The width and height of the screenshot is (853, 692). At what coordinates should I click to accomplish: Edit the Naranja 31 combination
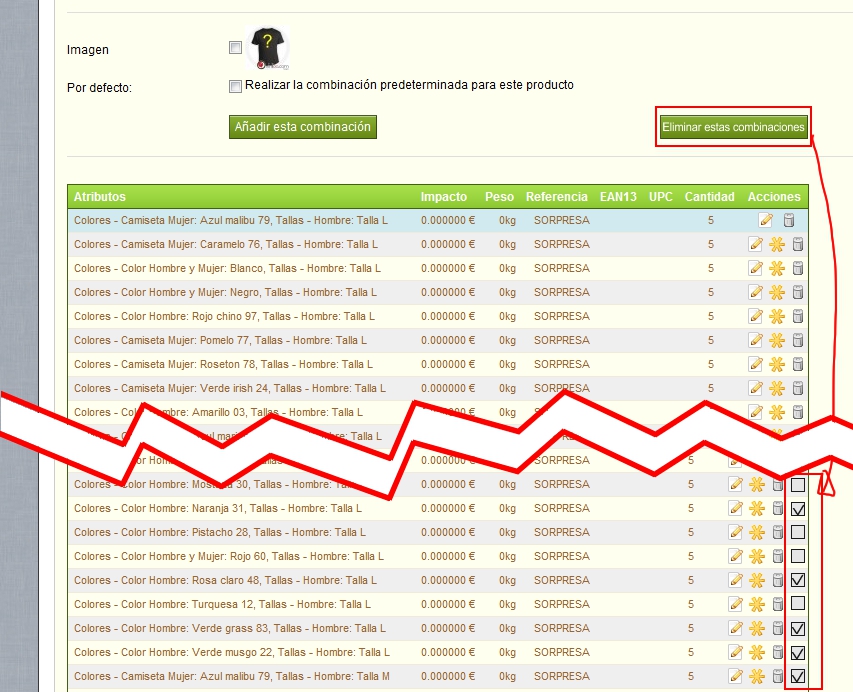(x=735, y=508)
